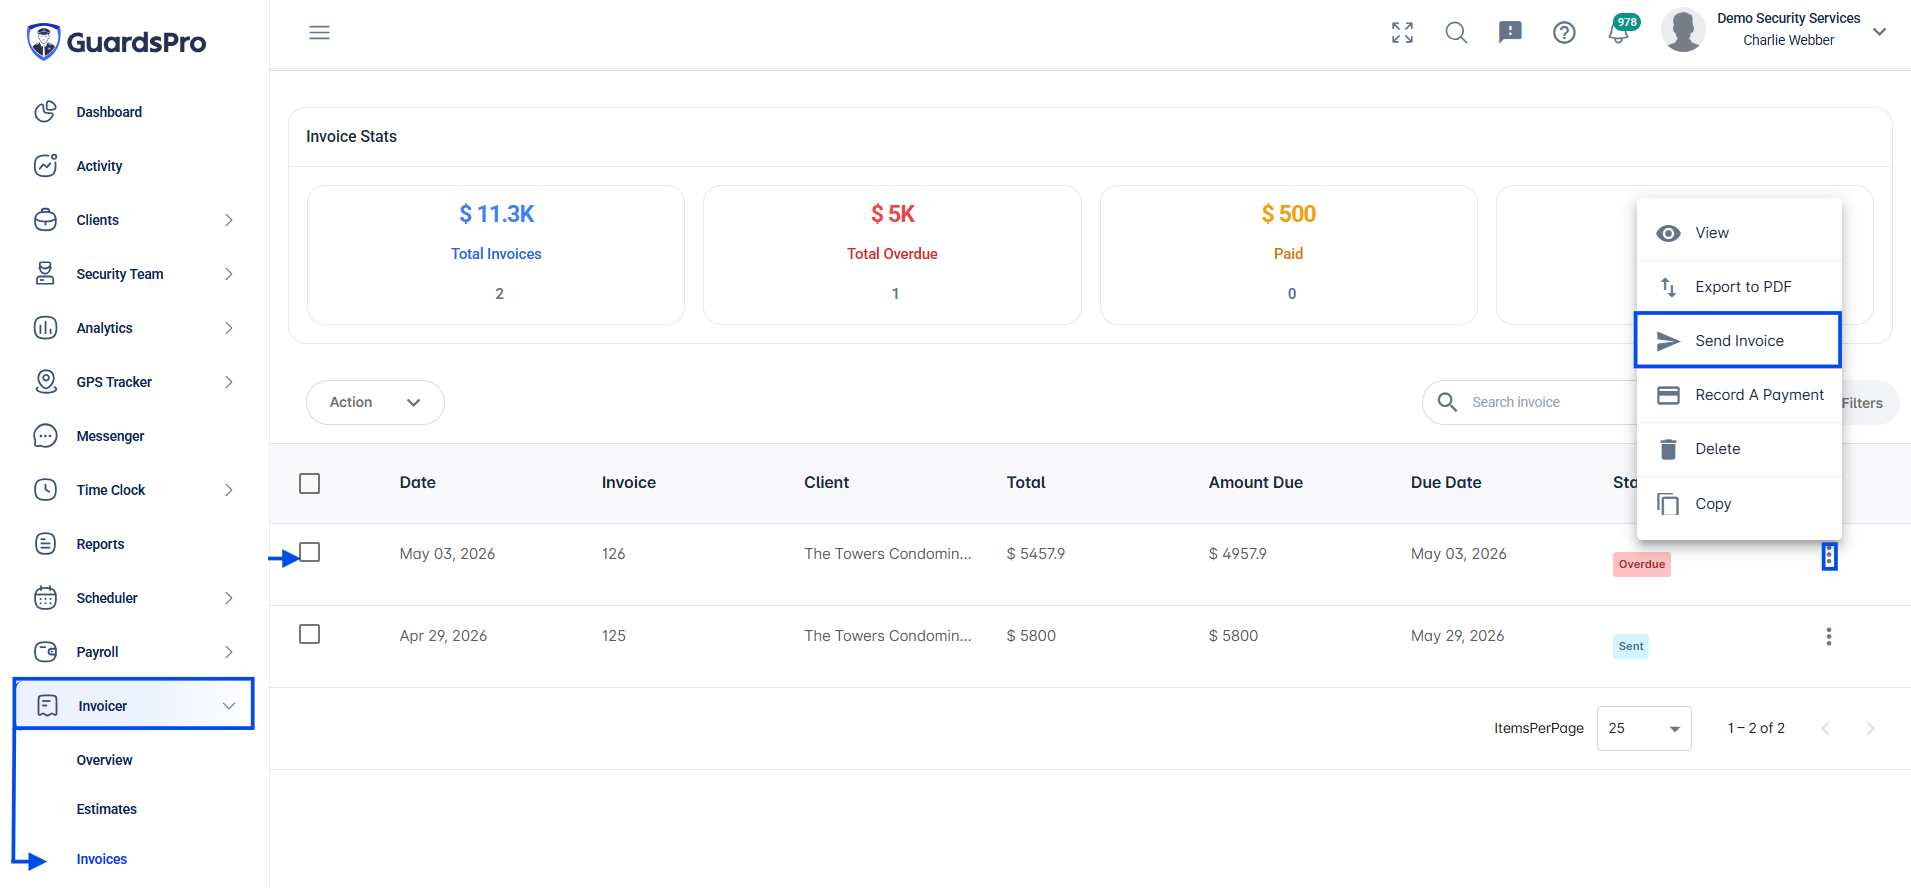Expand the Clients submenu chevron
This screenshot has height=888, width=1911.
(x=229, y=220)
